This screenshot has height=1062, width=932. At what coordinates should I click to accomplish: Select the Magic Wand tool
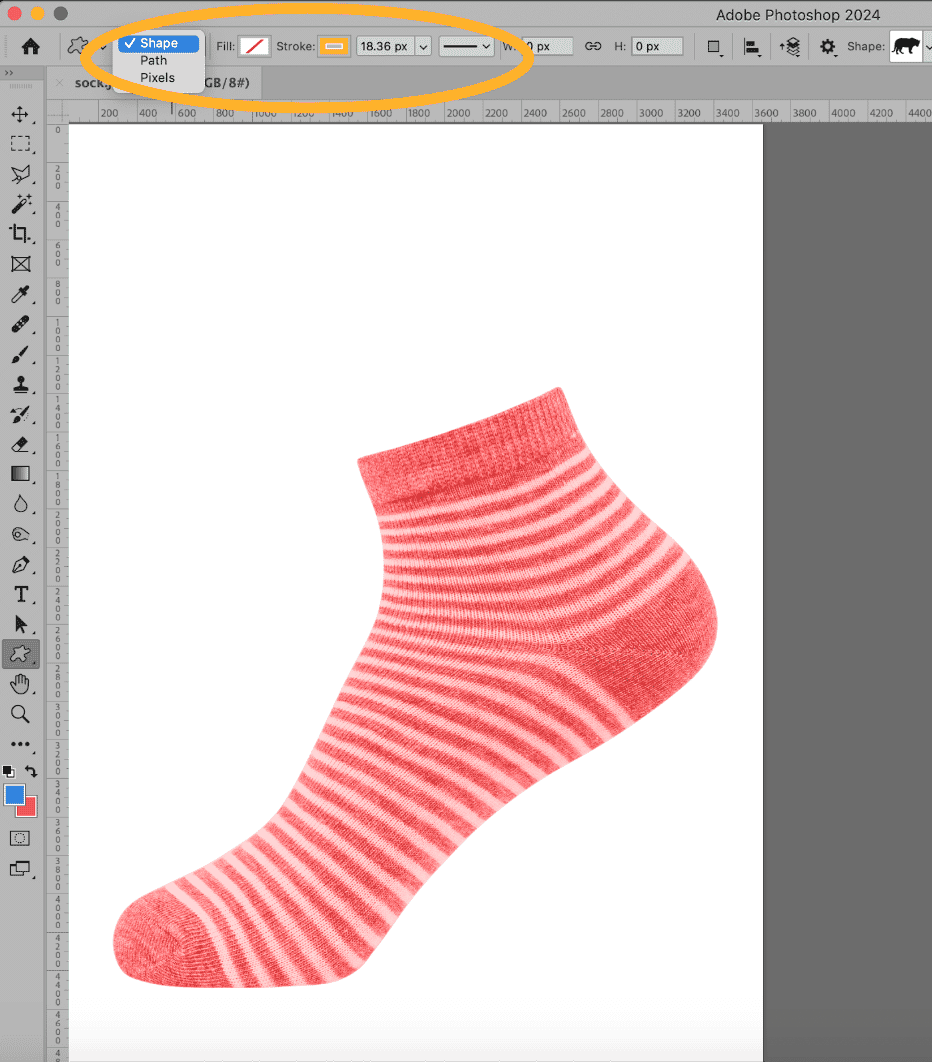pos(20,204)
